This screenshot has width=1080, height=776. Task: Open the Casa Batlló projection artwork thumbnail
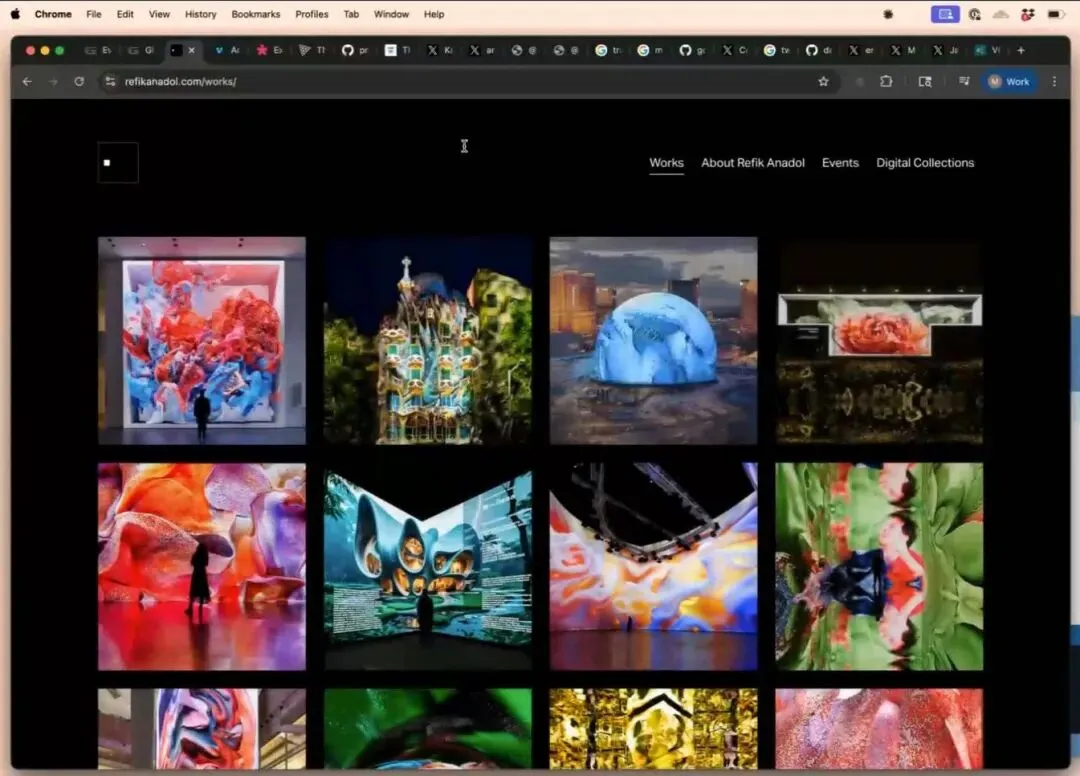(428, 341)
